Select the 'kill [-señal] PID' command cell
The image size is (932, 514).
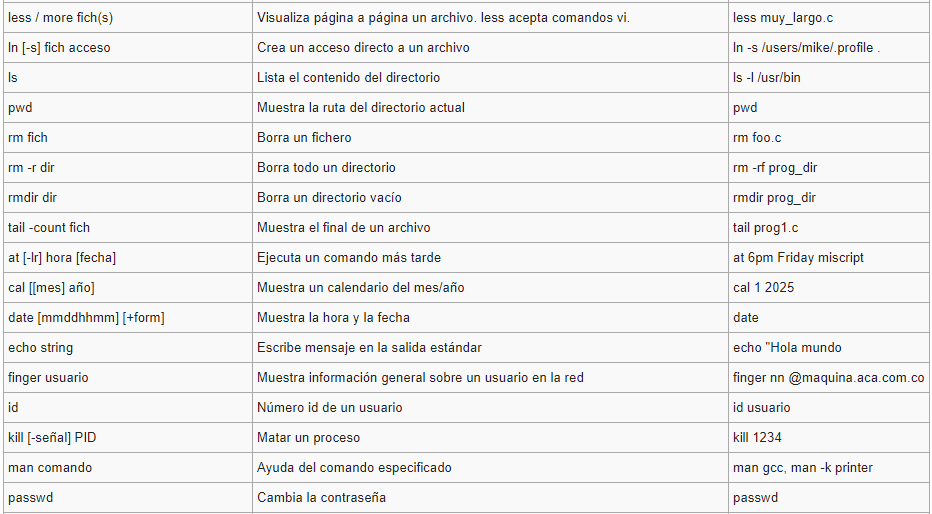click(x=58, y=438)
